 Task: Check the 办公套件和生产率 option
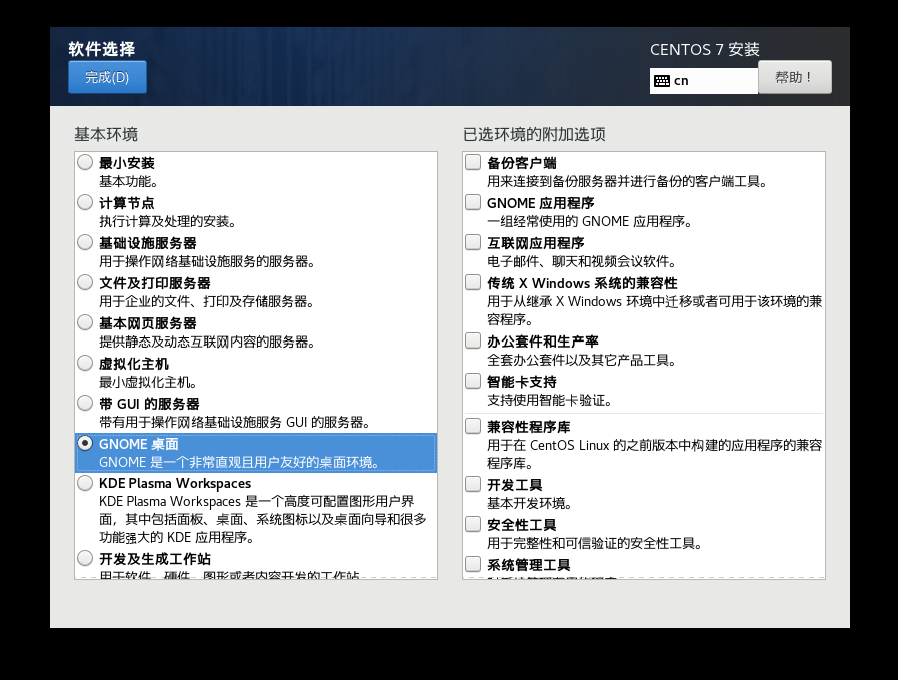tap(473, 341)
